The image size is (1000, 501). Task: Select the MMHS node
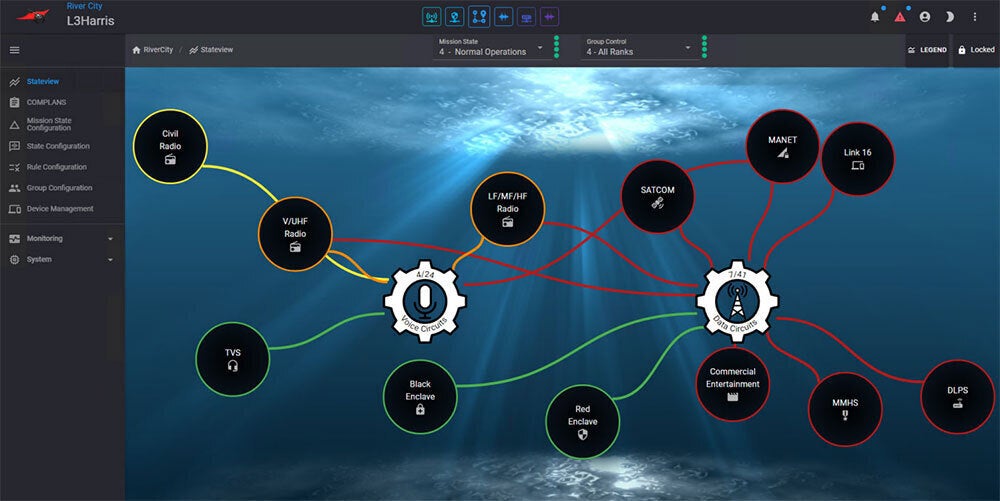click(x=845, y=409)
